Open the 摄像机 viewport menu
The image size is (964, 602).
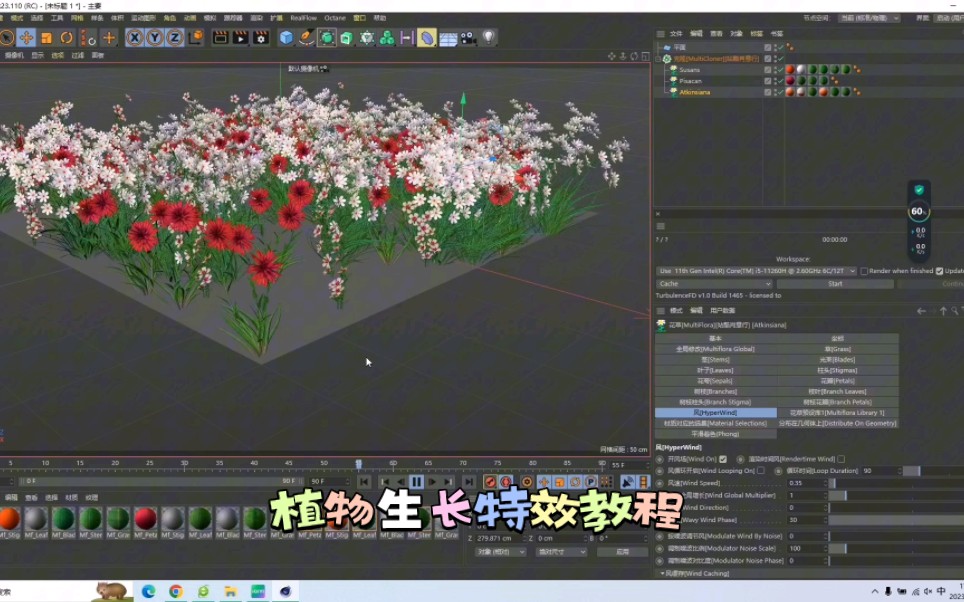13,55
